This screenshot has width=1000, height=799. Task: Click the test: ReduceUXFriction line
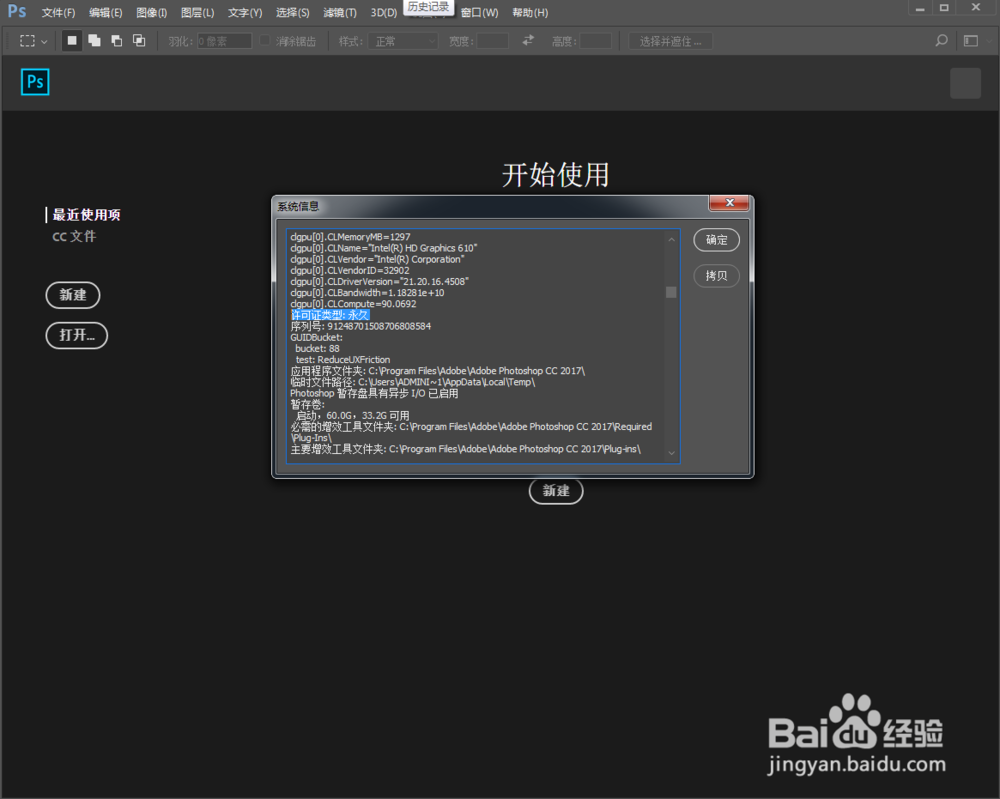pyautogui.click(x=342, y=360)
